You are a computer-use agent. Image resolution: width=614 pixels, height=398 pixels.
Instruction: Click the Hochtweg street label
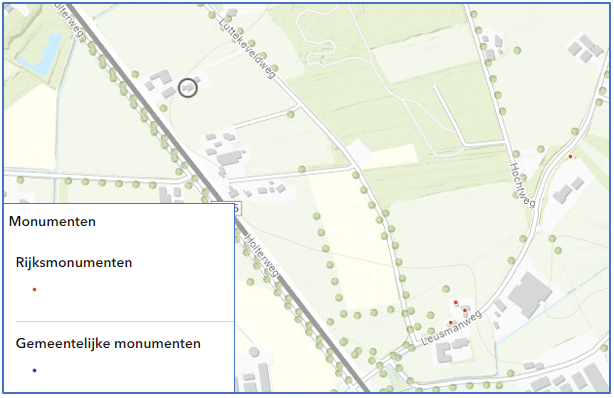pos(522,185)
